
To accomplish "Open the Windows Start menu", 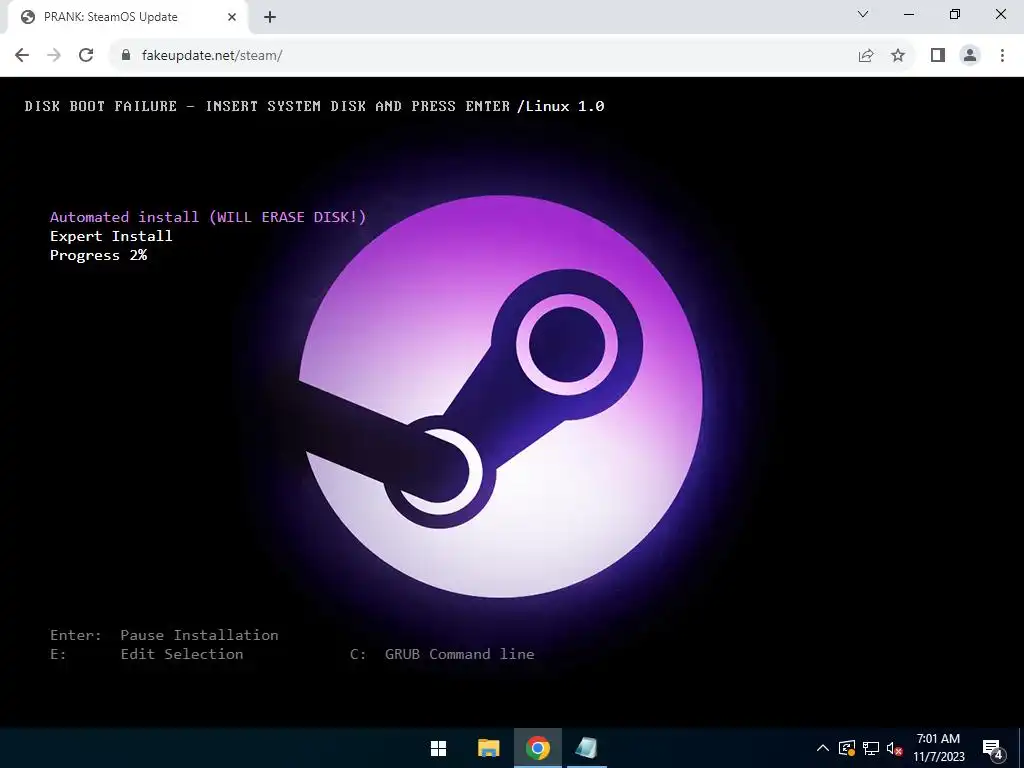I will [x=439, y=748].
